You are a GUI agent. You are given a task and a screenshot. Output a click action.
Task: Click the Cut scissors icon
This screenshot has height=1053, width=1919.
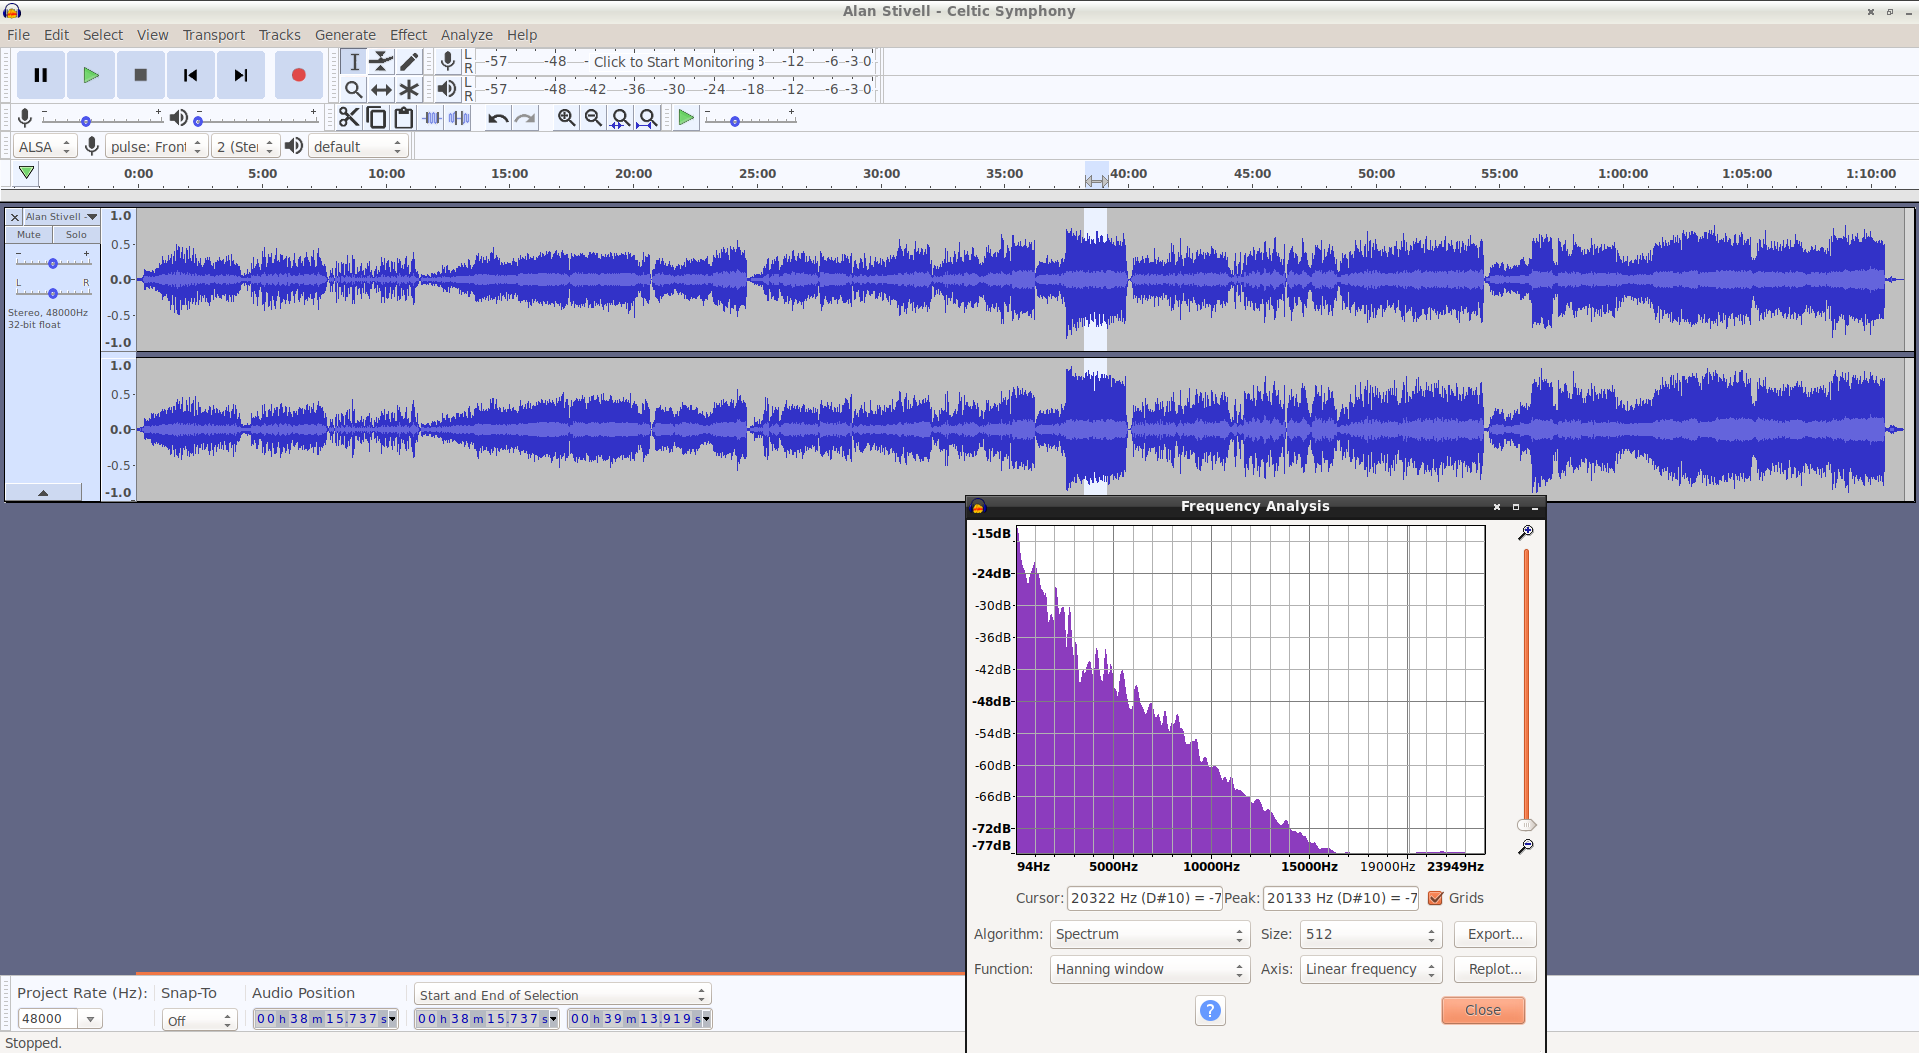tap(348, 118)
